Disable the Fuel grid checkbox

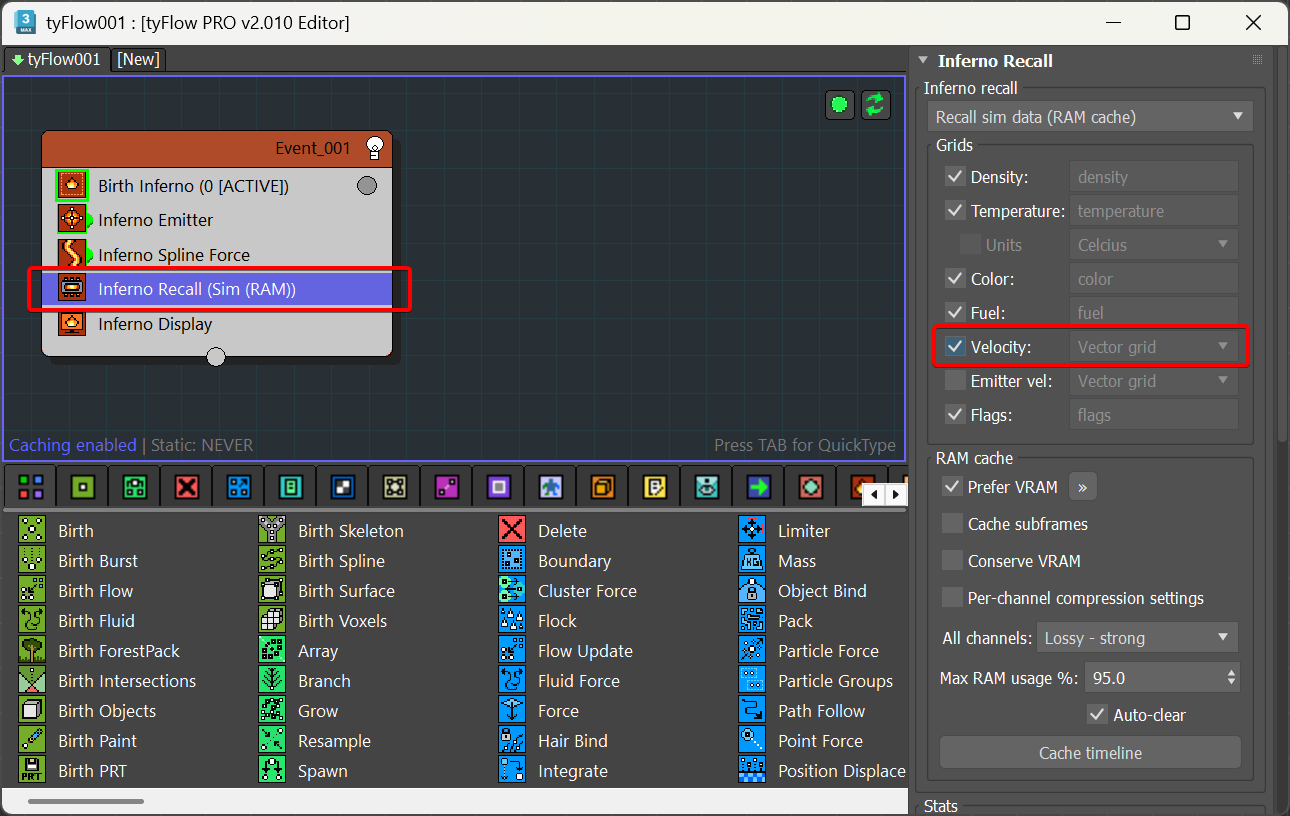[955, 313]
